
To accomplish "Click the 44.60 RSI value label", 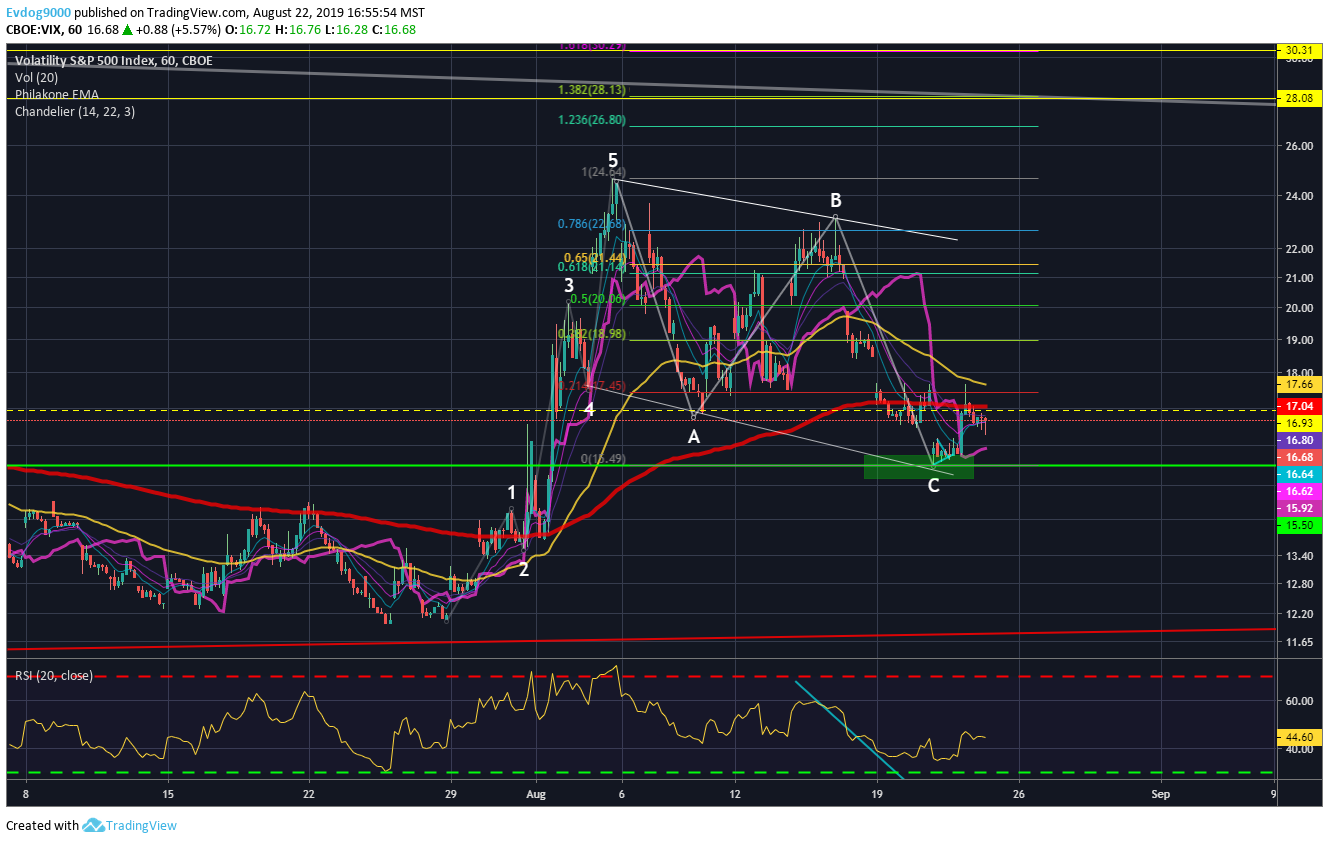I will (1299, 735).
